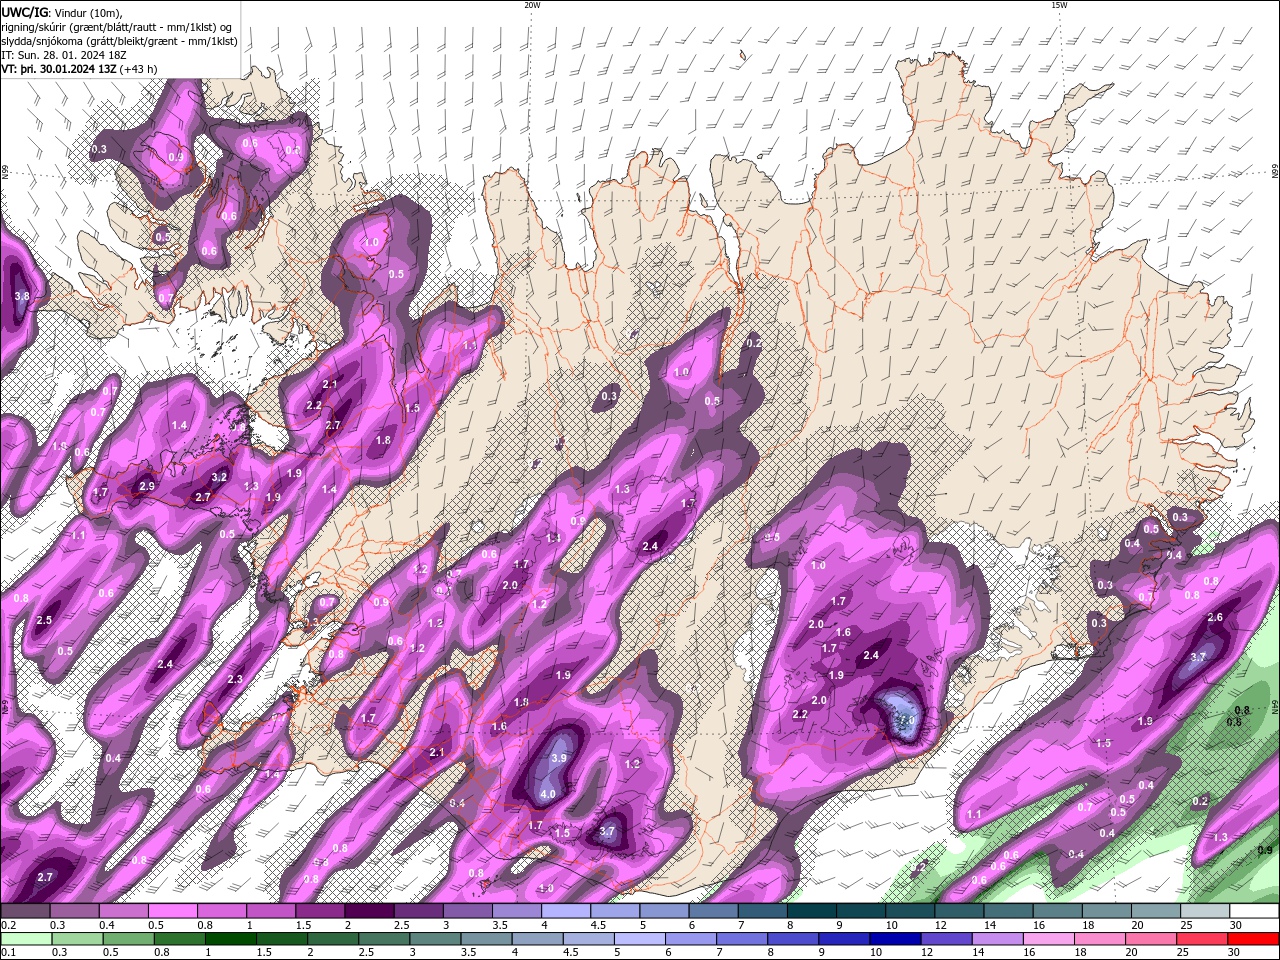Select the 4 lavender swatch in upper legend row
This screenshot has height=960, width=1280.
[x=566, y=911]
